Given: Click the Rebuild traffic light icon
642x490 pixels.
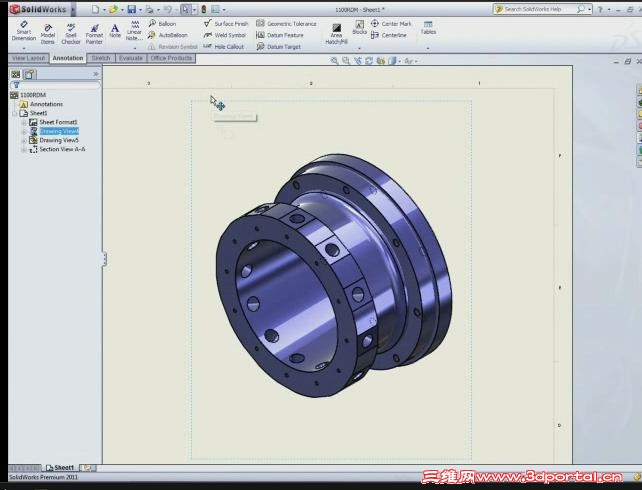Looking at the screenshot, I should 203,9.
